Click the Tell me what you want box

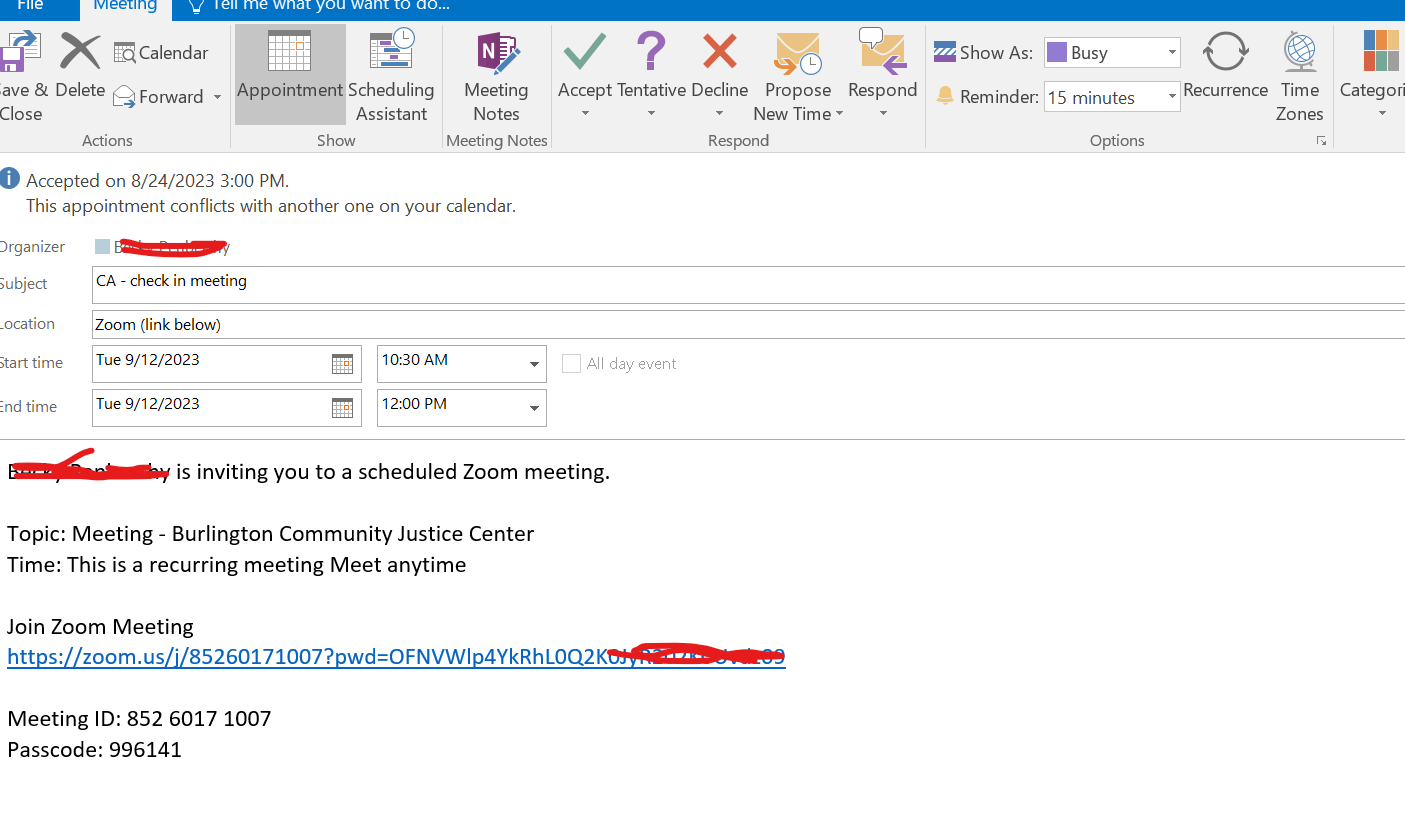pos(320,6)
